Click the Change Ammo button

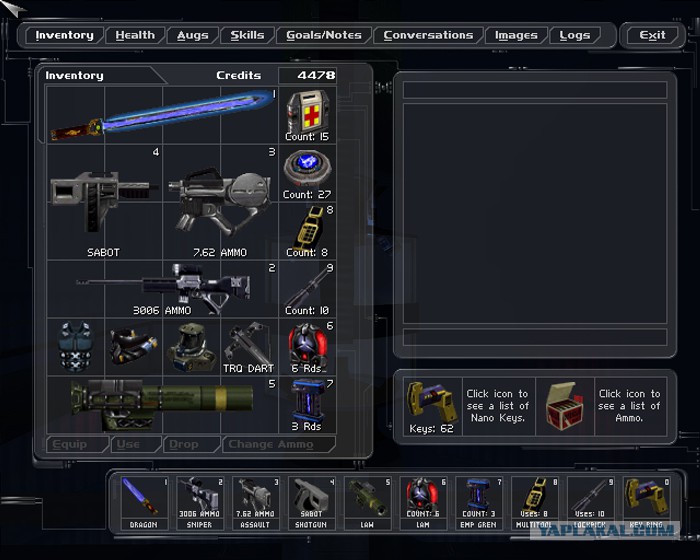[279, 444]
